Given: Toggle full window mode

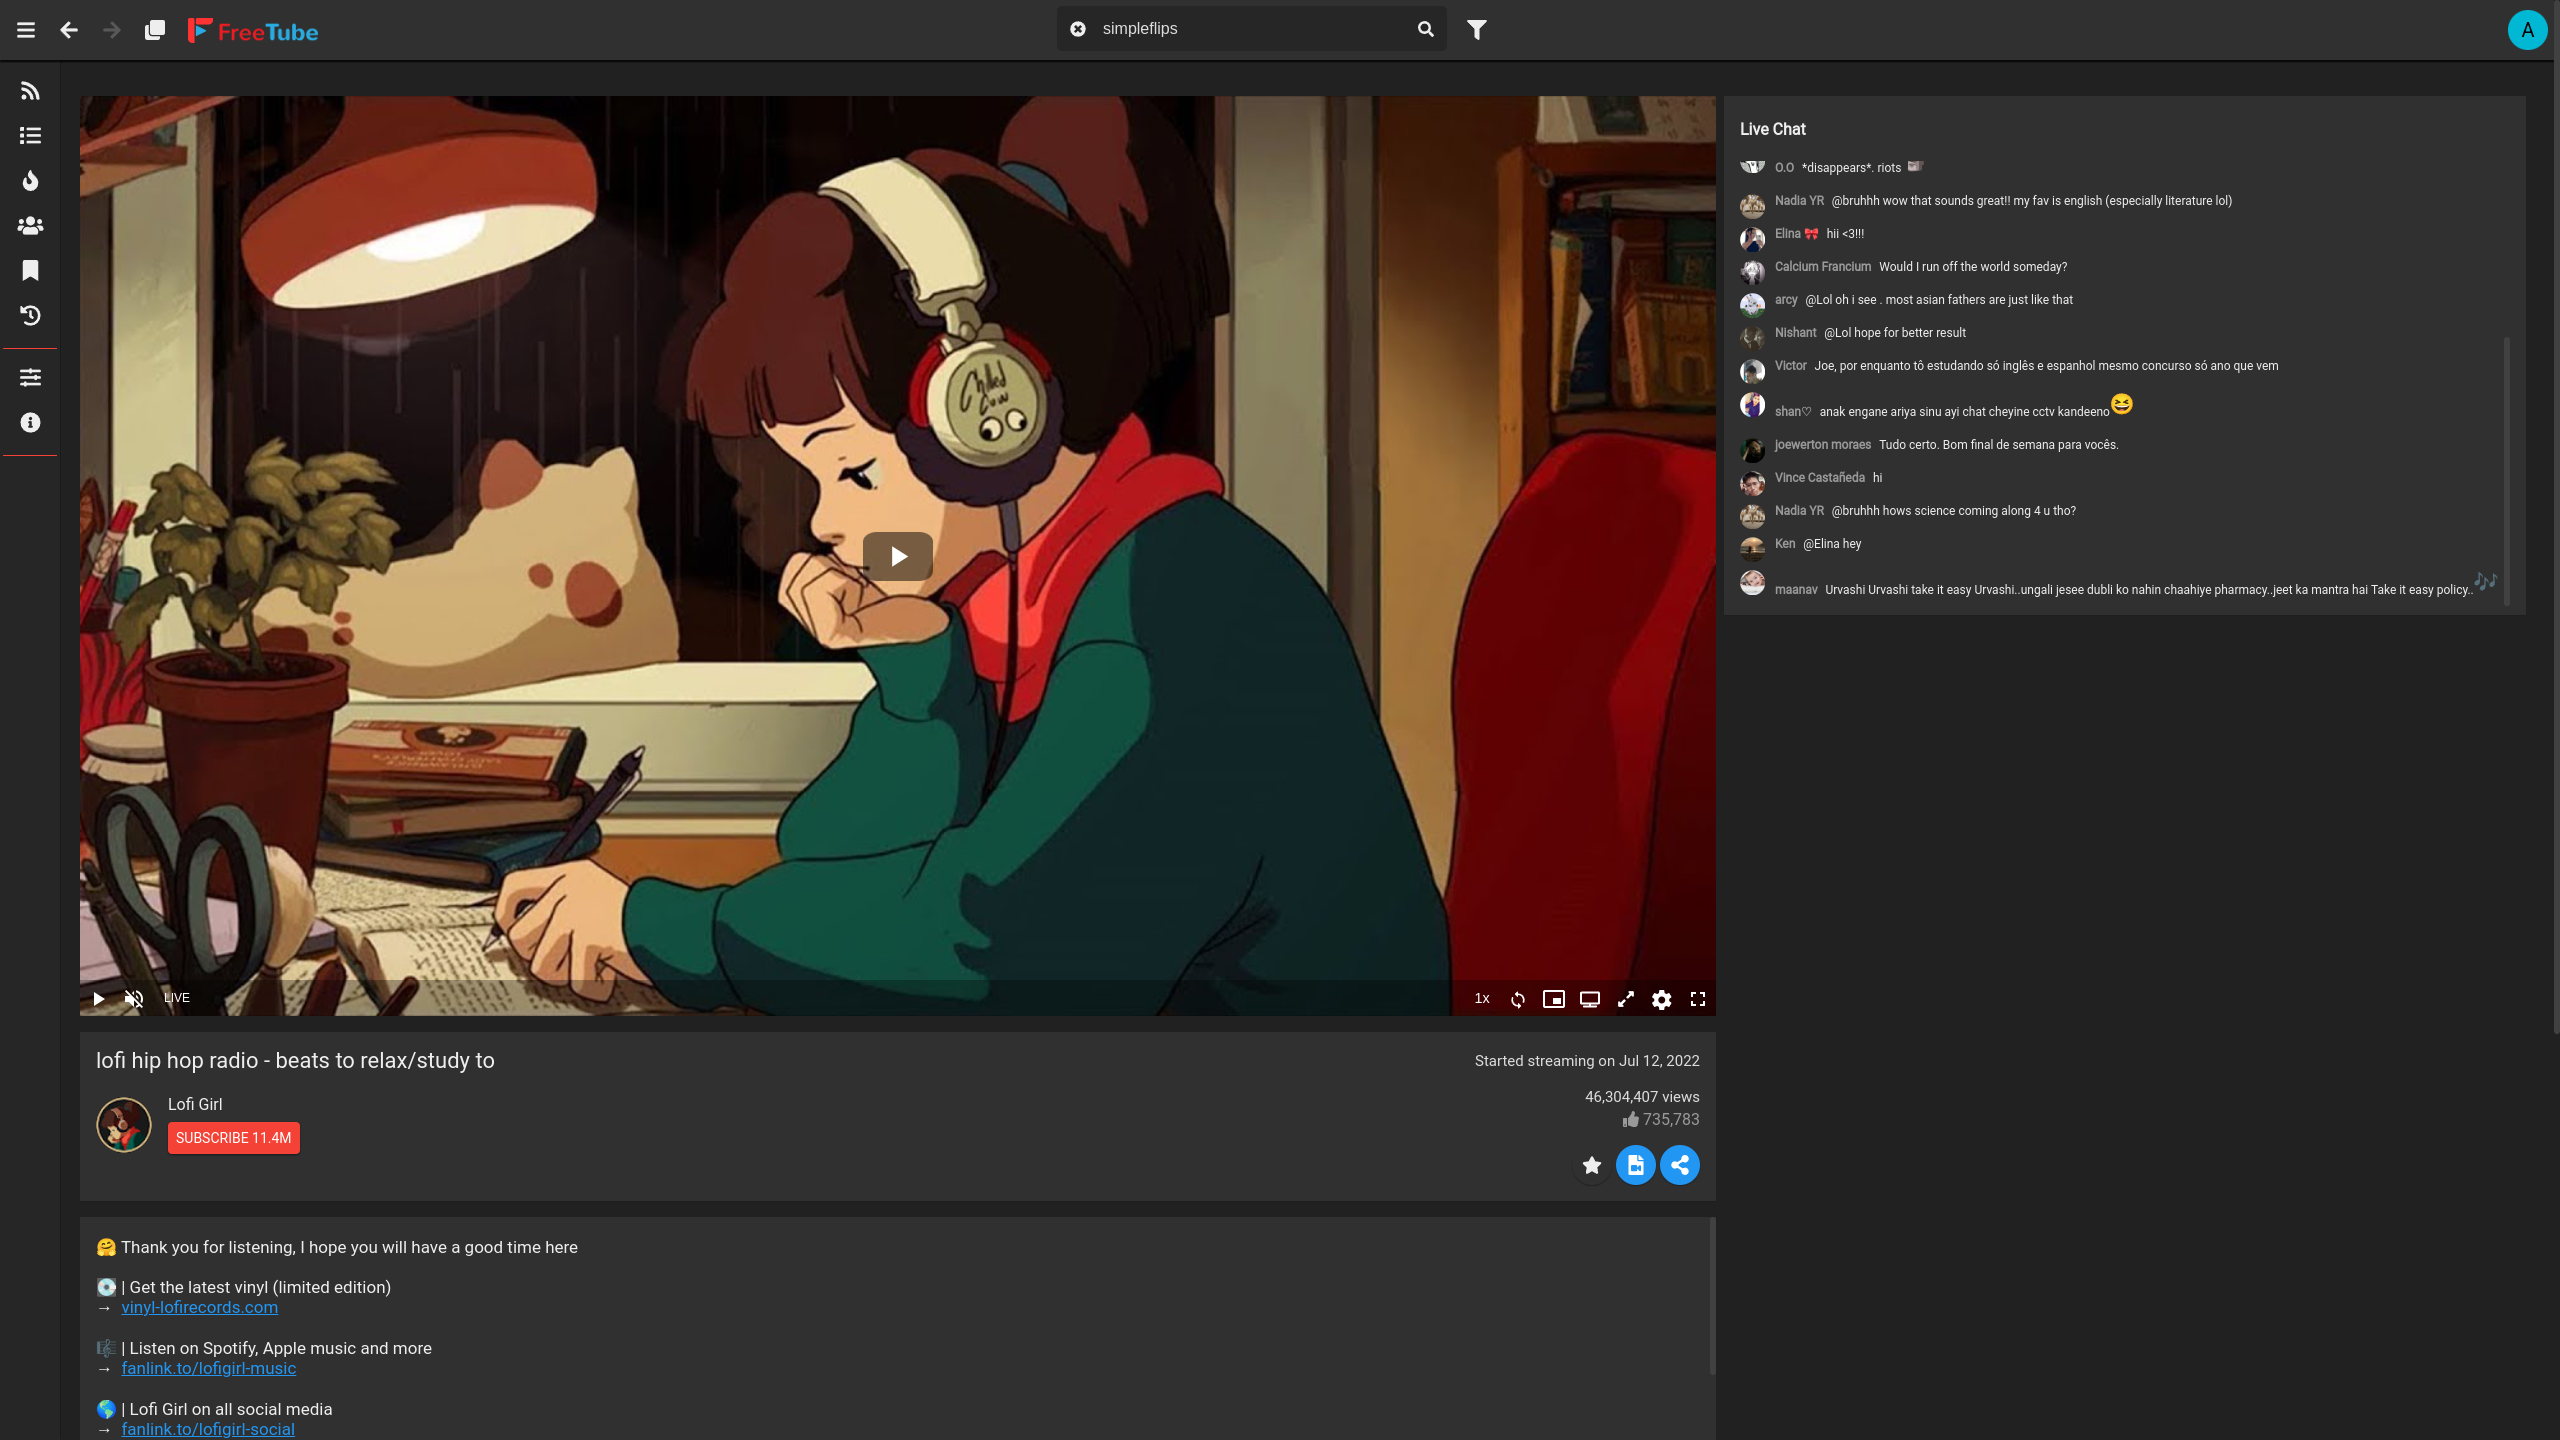Looking at the screenshot, I should (1626, 999).
